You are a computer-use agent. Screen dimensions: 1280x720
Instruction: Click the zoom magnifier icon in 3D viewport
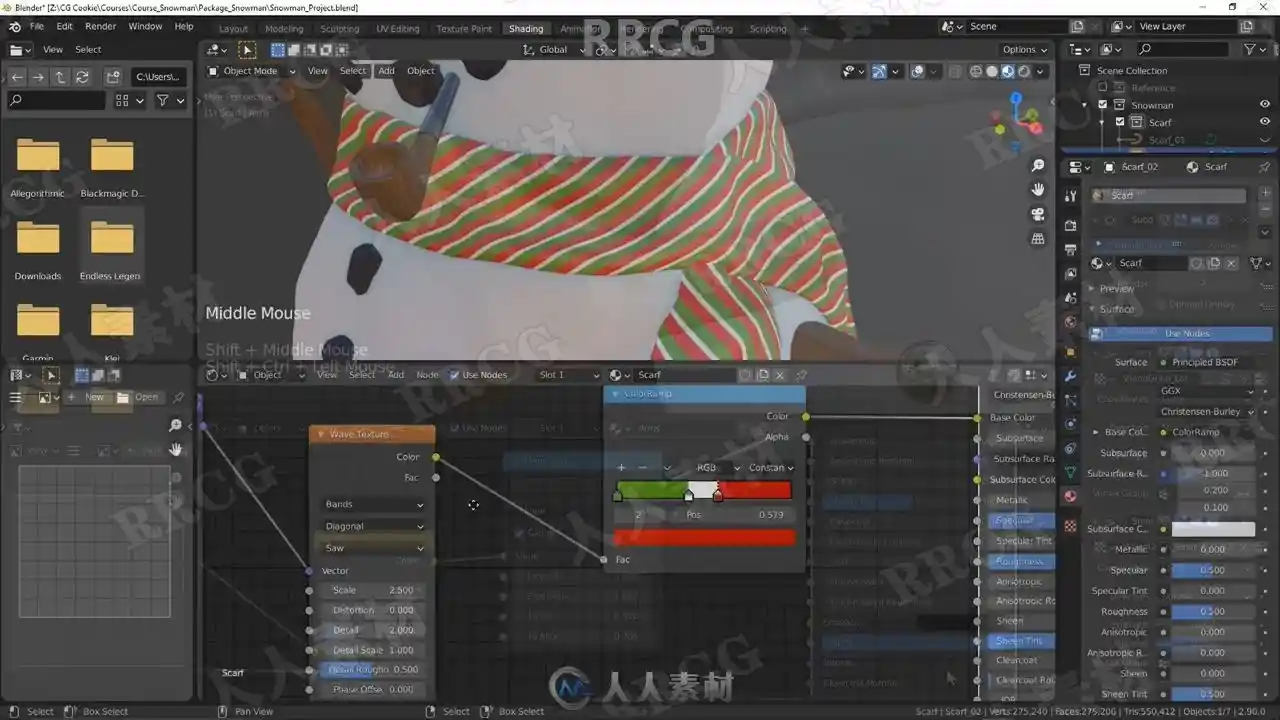click(x=1038, y=166)
